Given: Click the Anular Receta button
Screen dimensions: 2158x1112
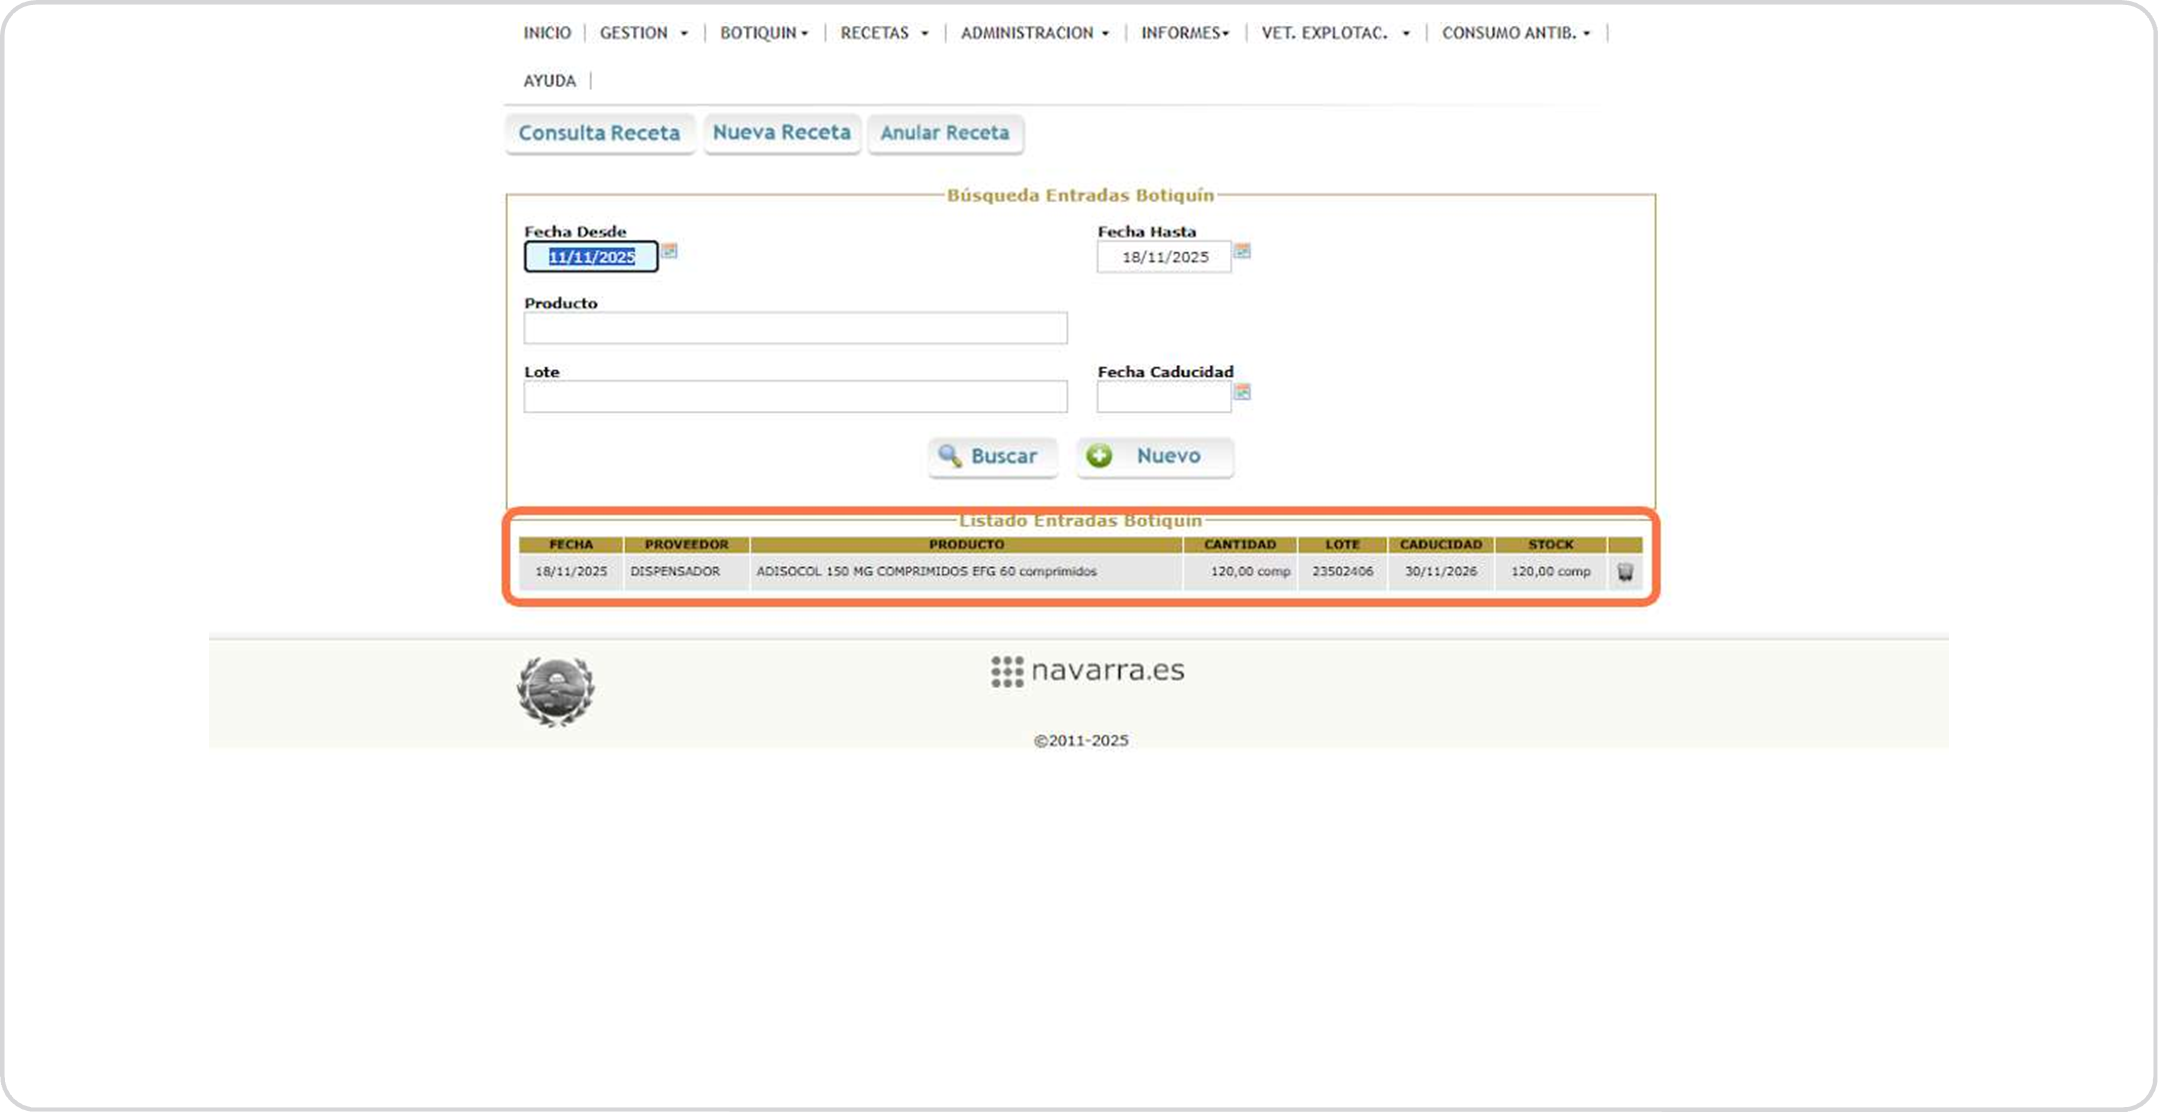Looking at the screenshot, I should point(944,133).
